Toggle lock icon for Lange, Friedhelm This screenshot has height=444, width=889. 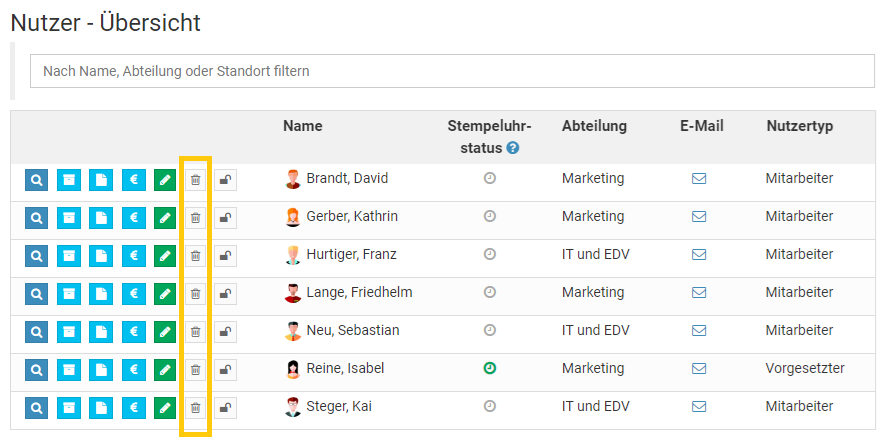[x=226, y=294]
